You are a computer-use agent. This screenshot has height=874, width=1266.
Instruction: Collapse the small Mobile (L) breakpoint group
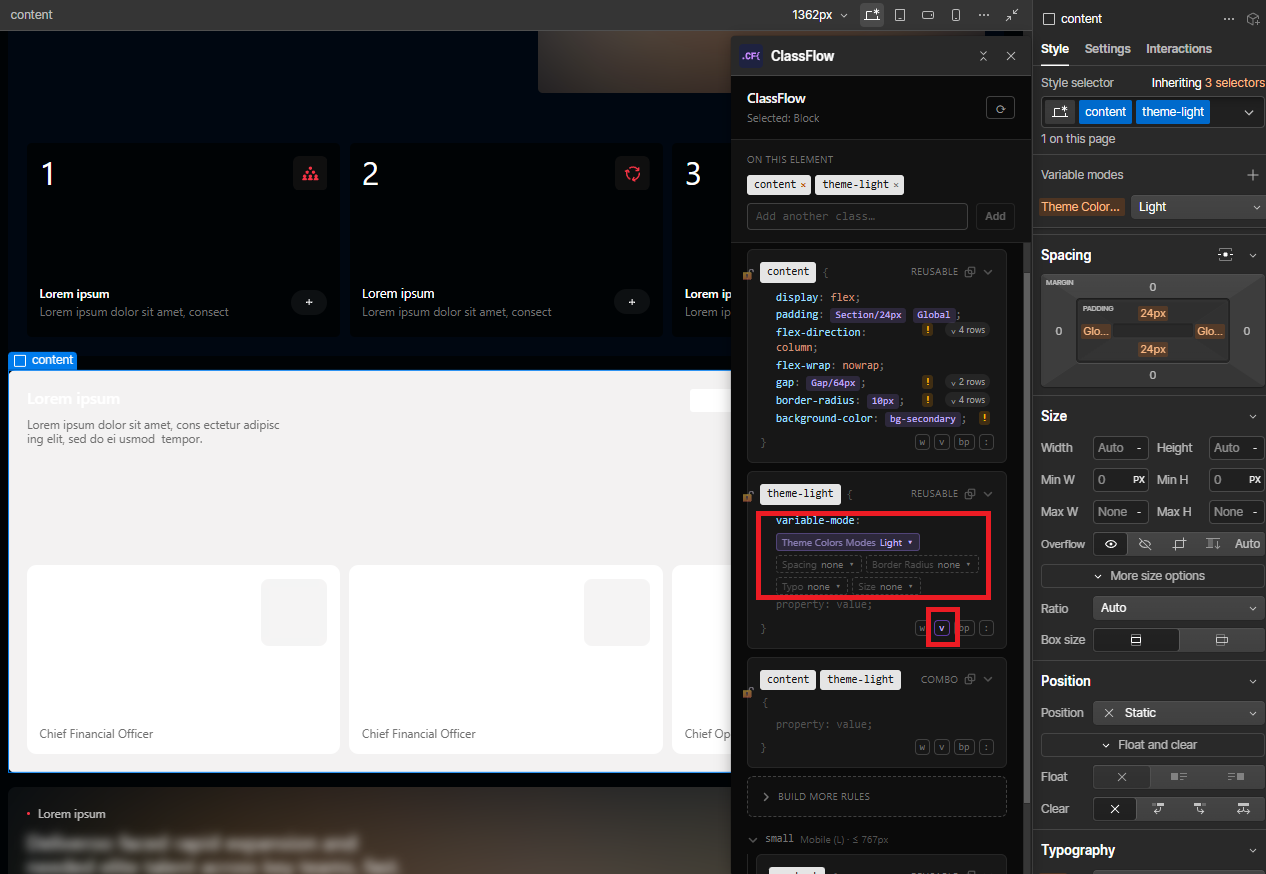click(754, 839)
